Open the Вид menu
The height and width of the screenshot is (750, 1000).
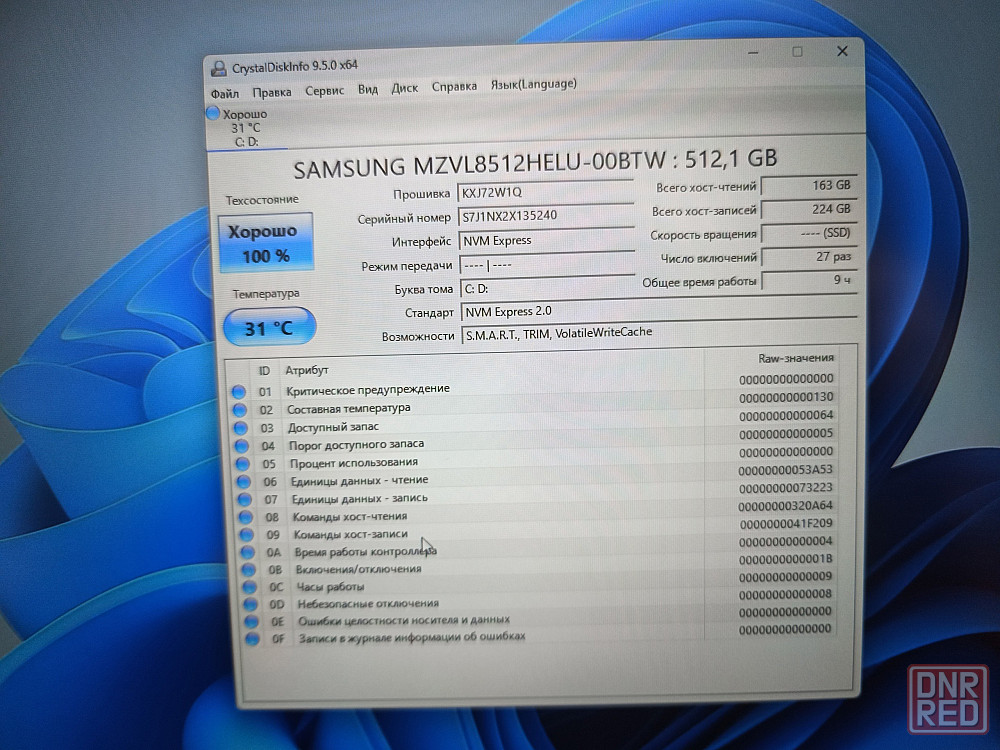[x=367, y=89]
